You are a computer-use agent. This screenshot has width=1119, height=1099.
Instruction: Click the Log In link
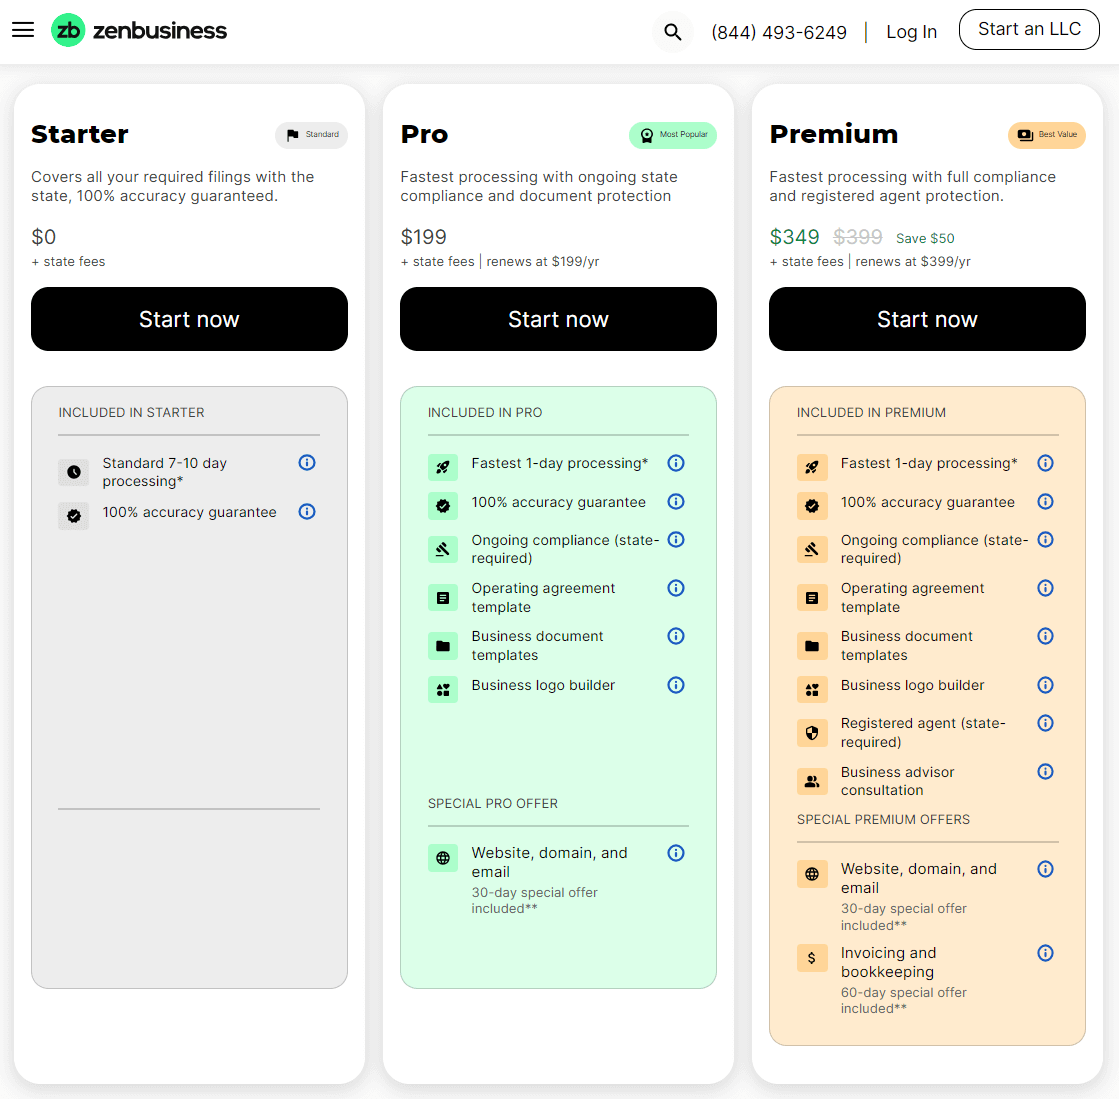coord(911,32)
